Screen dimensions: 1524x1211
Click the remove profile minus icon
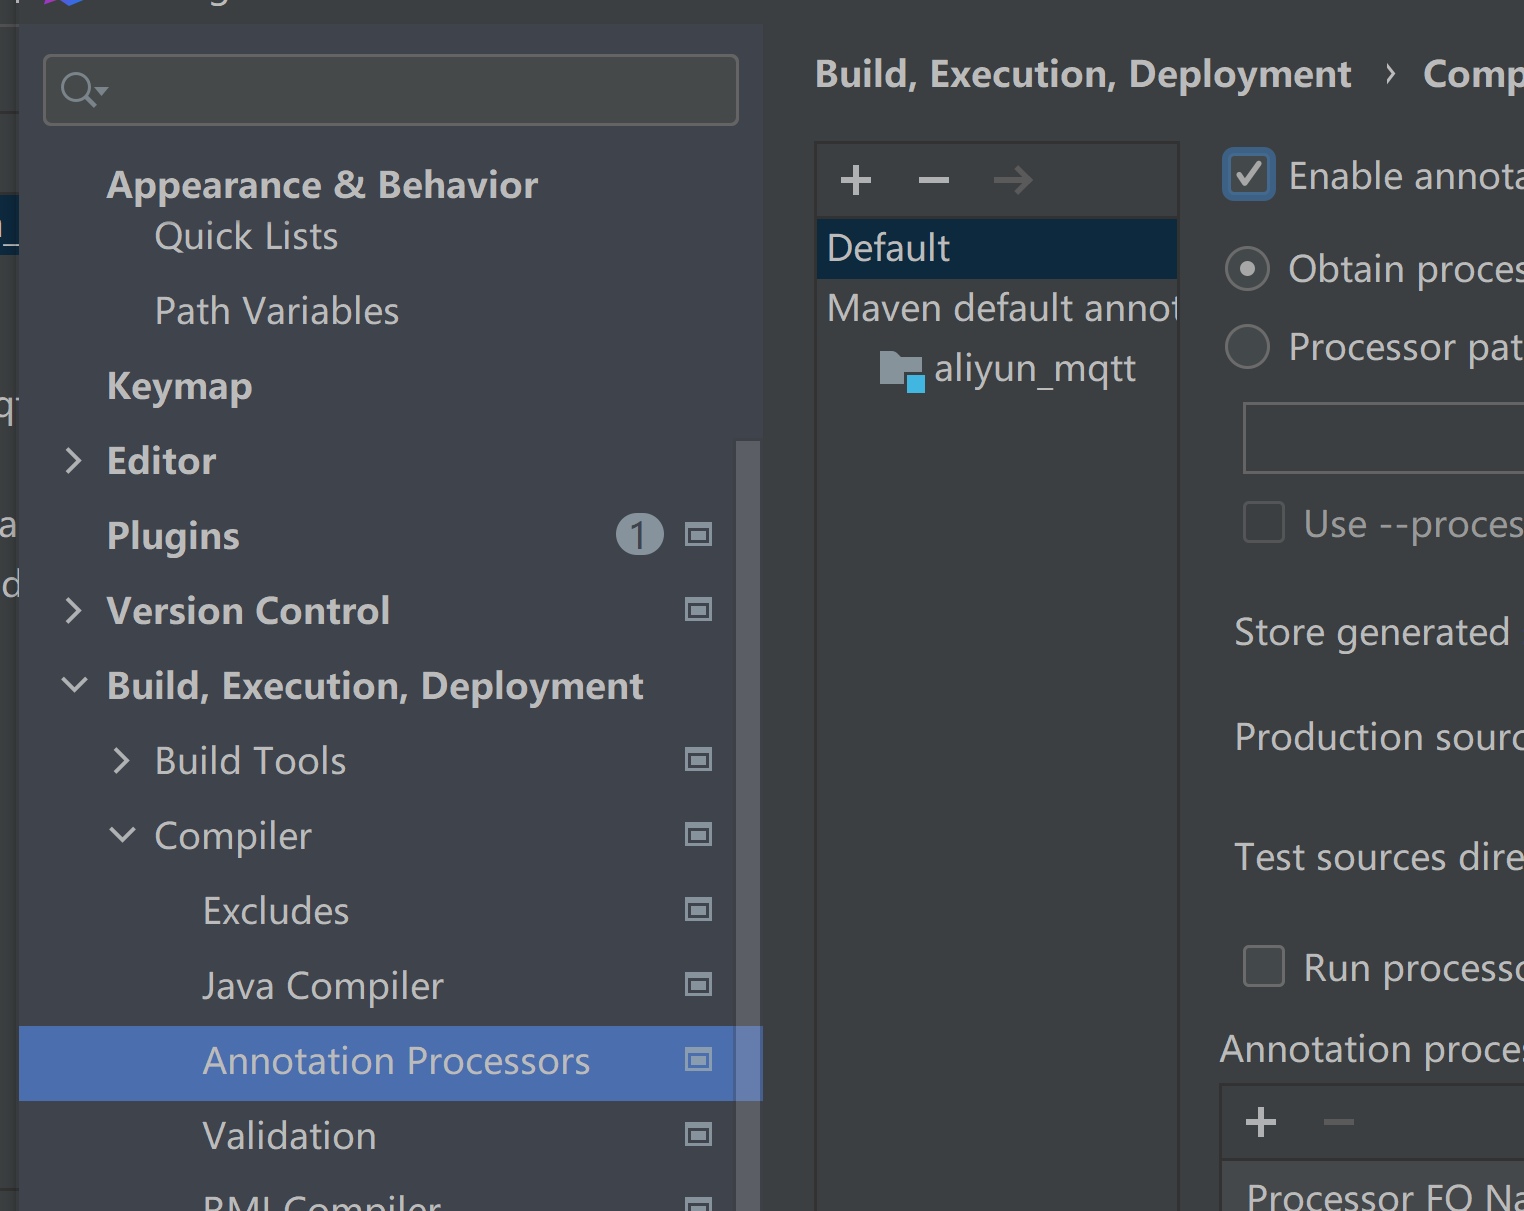click(x=933, y=181)
